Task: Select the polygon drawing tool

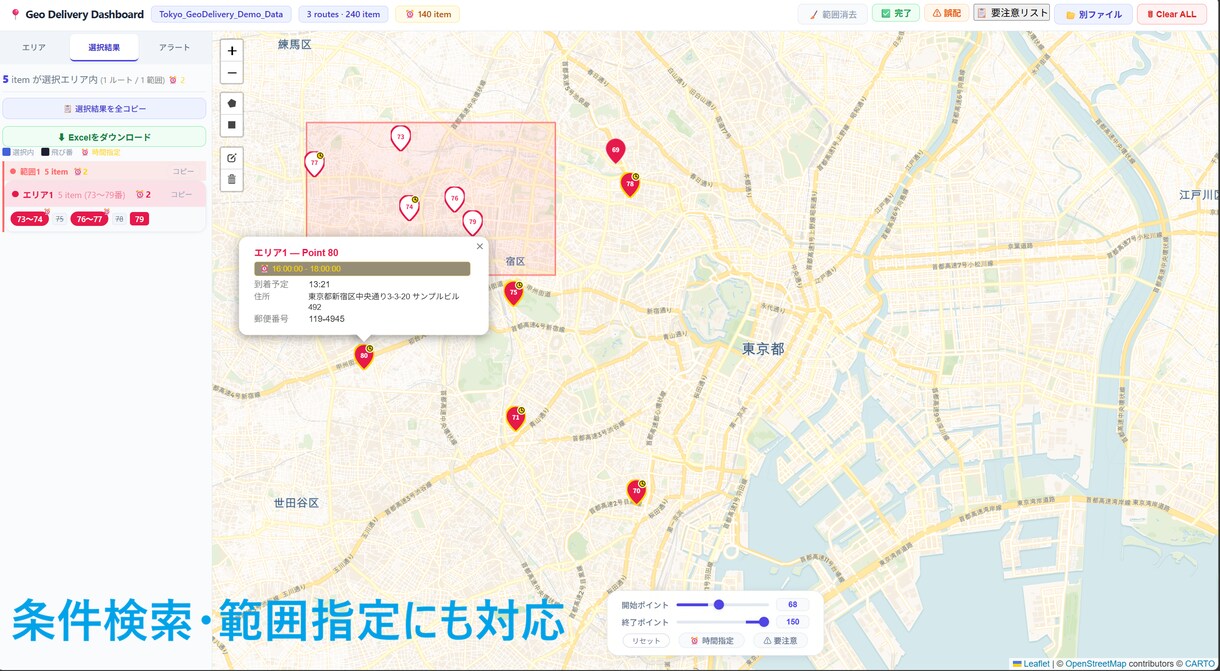Action: click(x=232, y=103)
